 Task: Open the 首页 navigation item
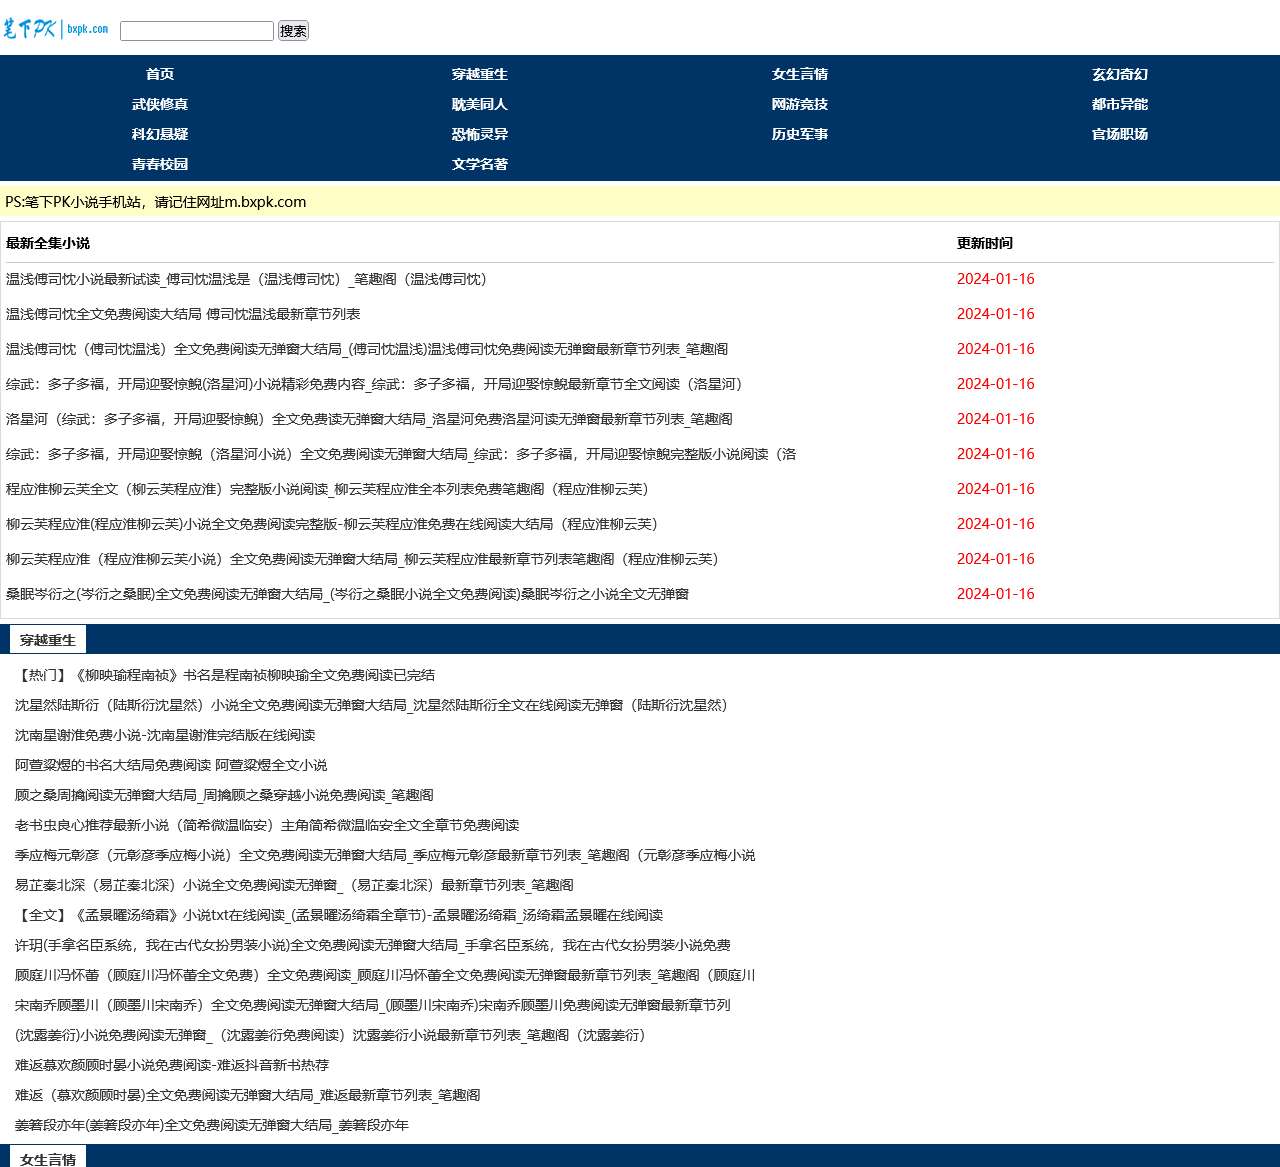point(160,74)
